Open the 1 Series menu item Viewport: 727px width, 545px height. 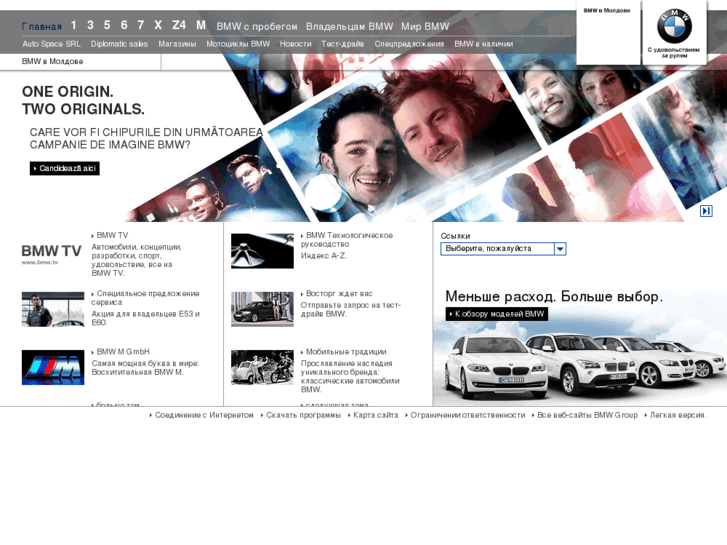coord(74,25)
